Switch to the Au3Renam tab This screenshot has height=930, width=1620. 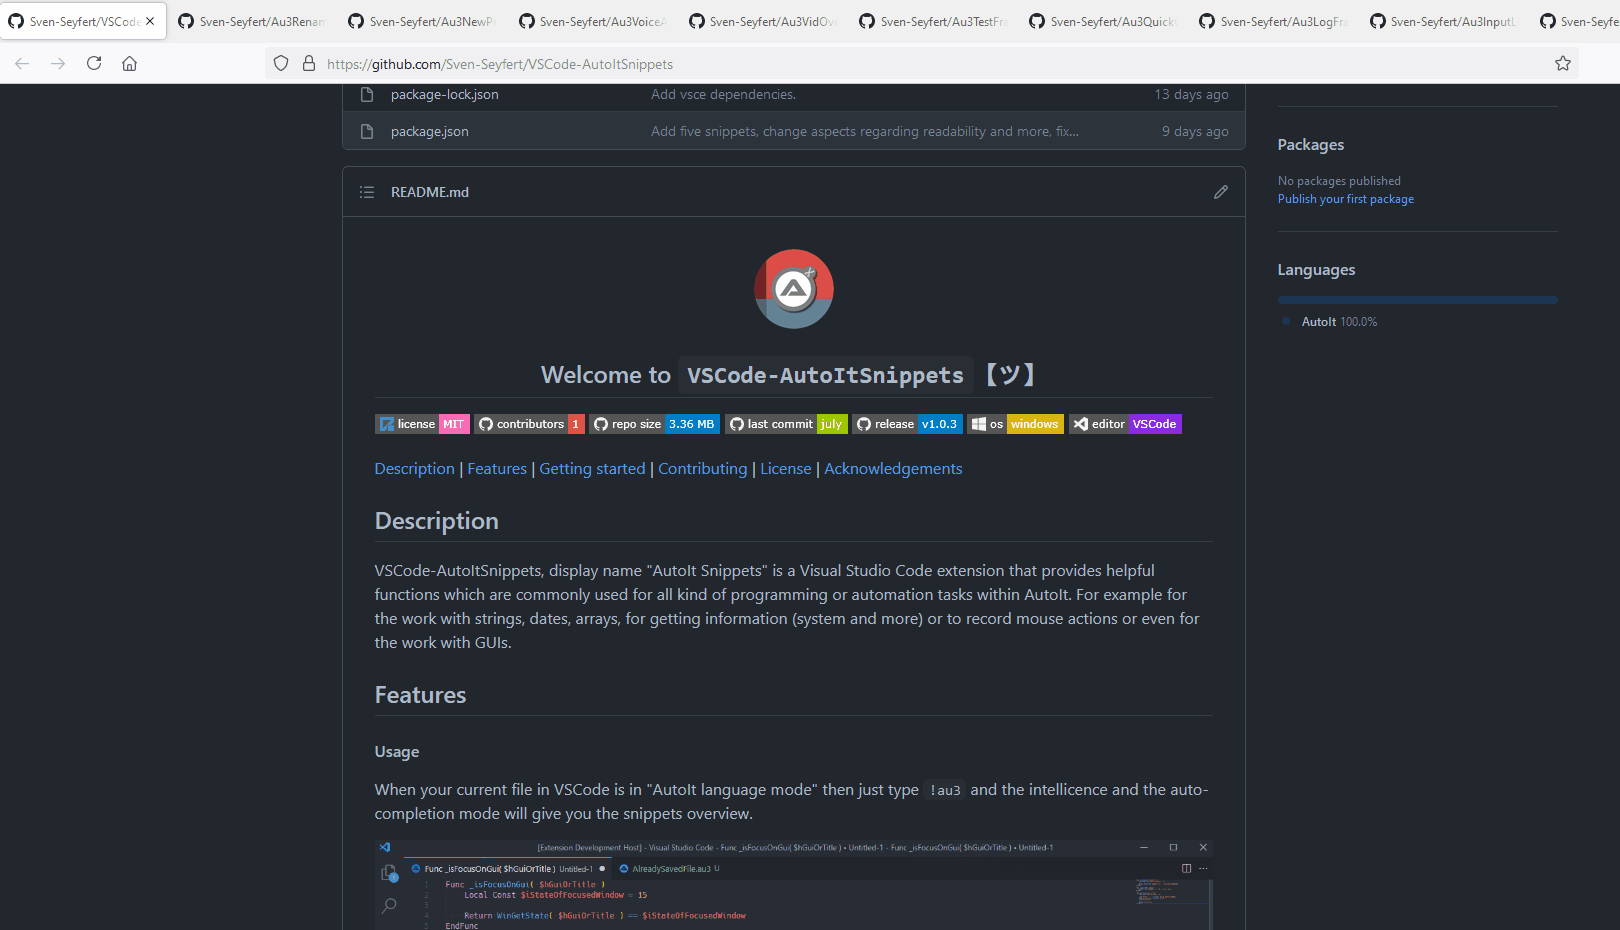pyautogui.click(x=251, y=21)
